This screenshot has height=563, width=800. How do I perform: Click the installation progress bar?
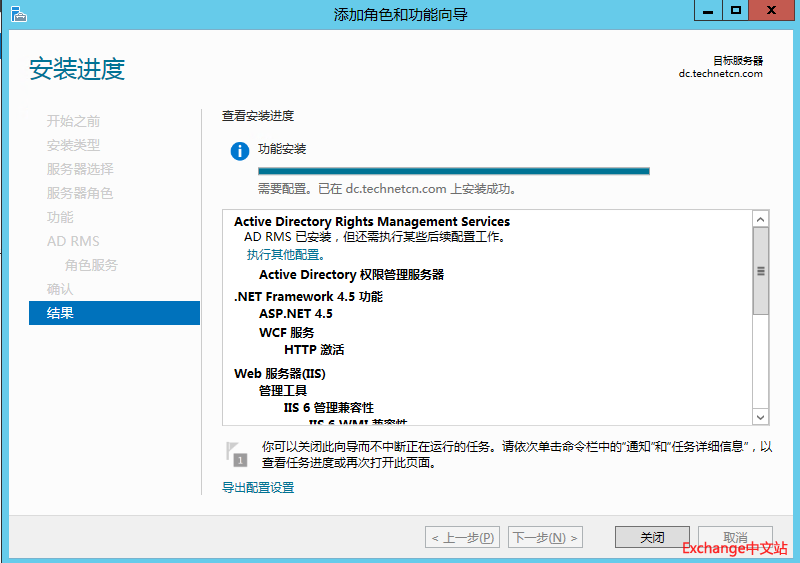pyautogui.click(x=453, y=171)
